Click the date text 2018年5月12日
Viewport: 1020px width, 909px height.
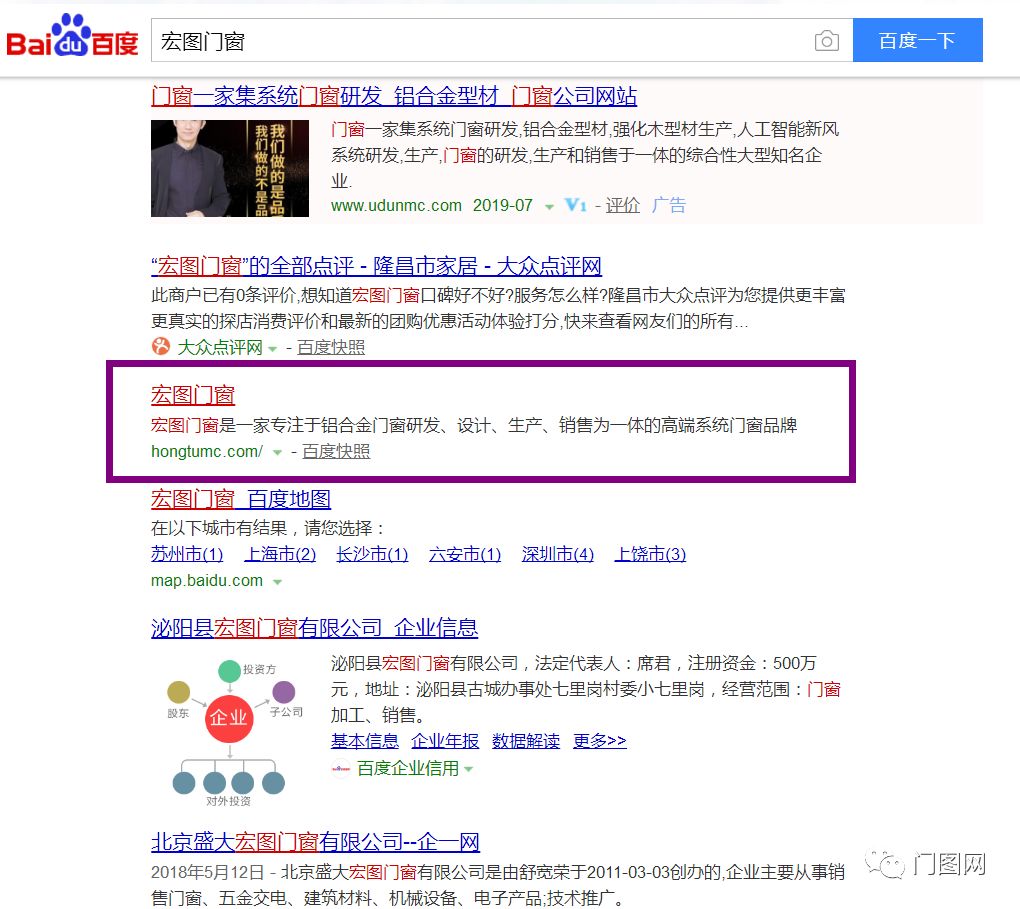pos(208,872)
